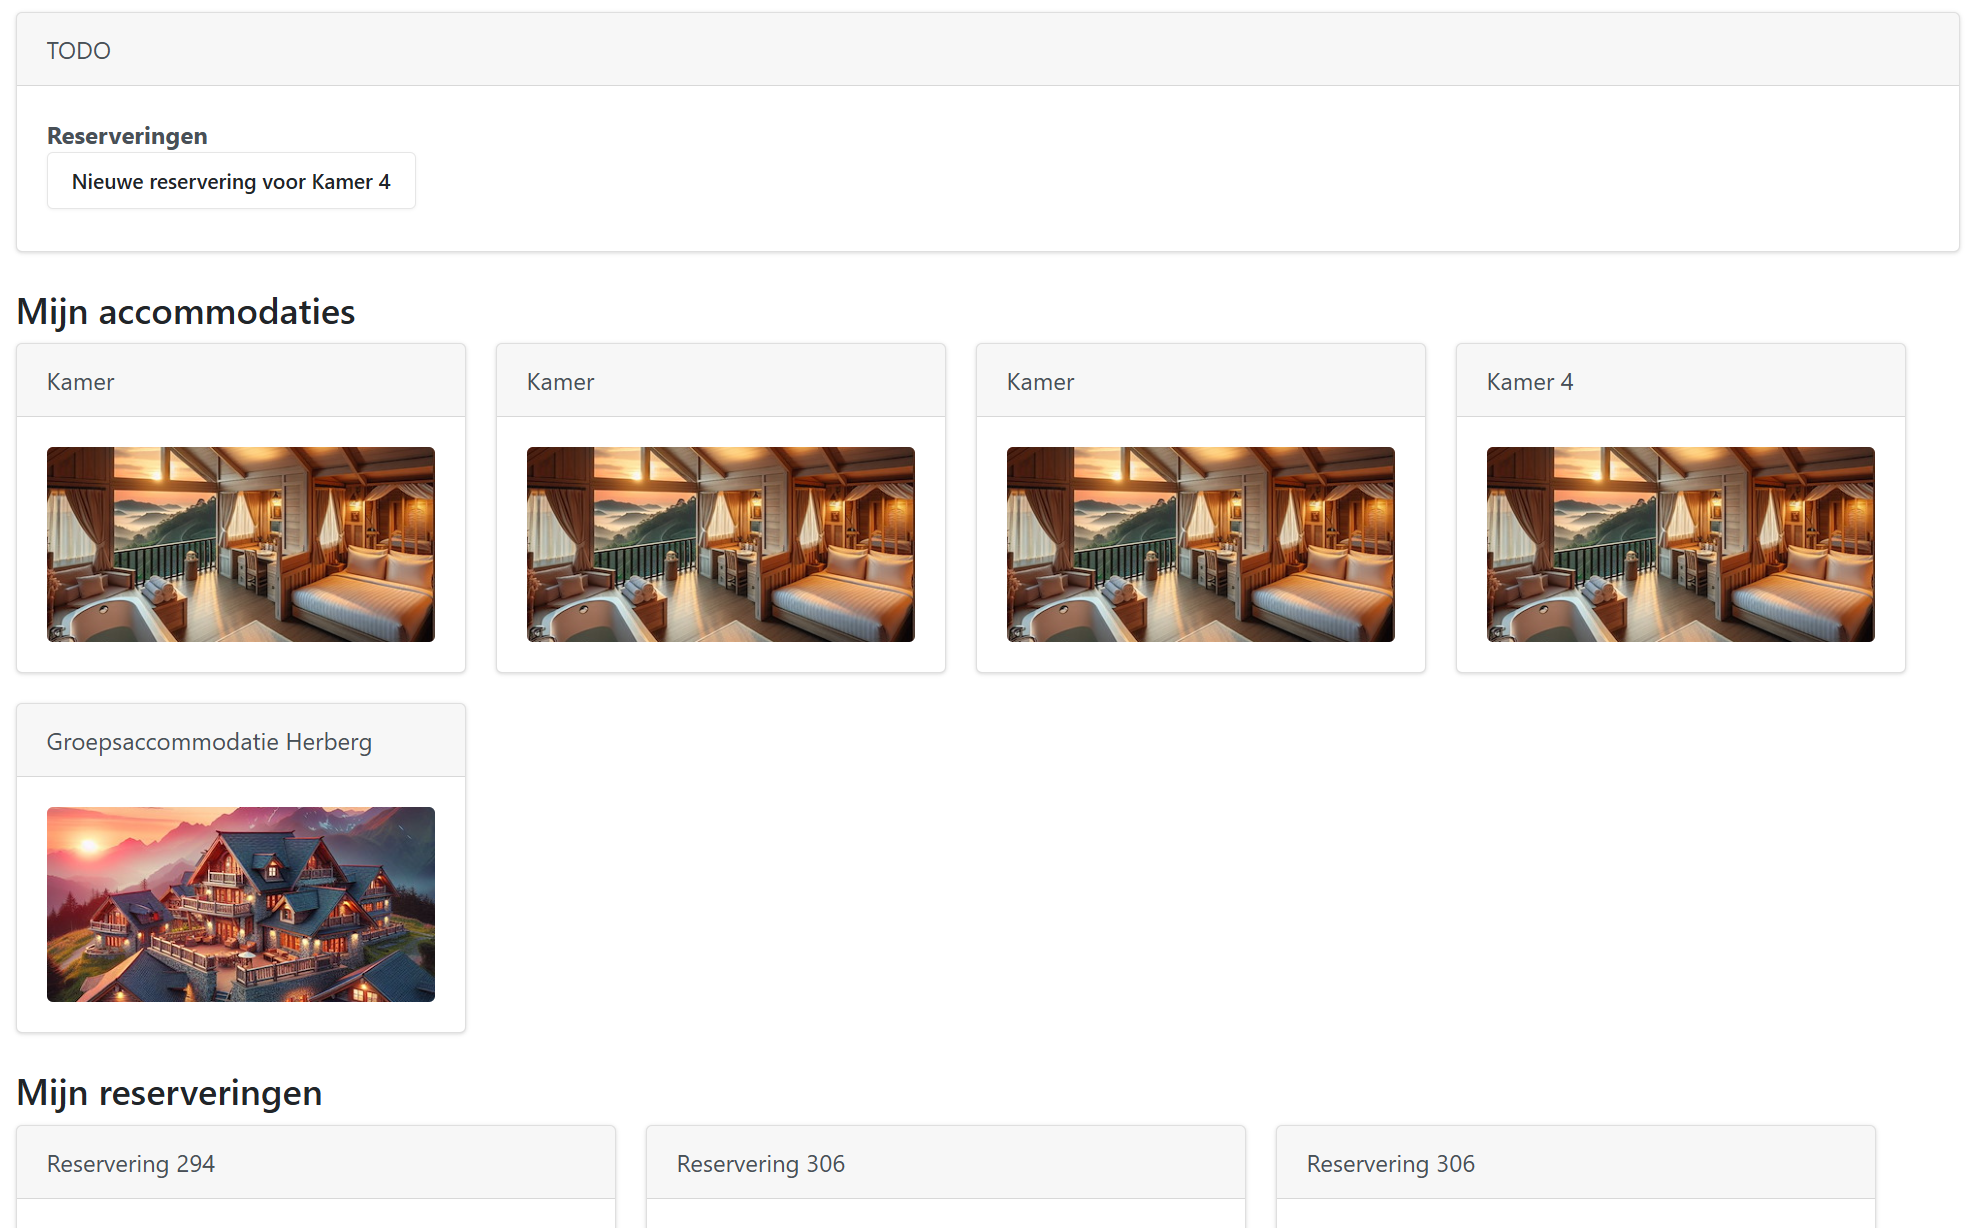
Task: Open Groepsaccommodatie Herberg card title
Action: point(209,742)
